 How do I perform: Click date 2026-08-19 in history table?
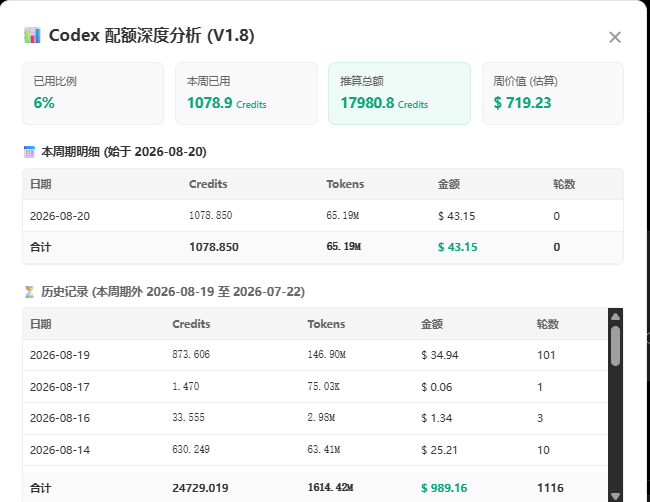click(x=60, y=355)
